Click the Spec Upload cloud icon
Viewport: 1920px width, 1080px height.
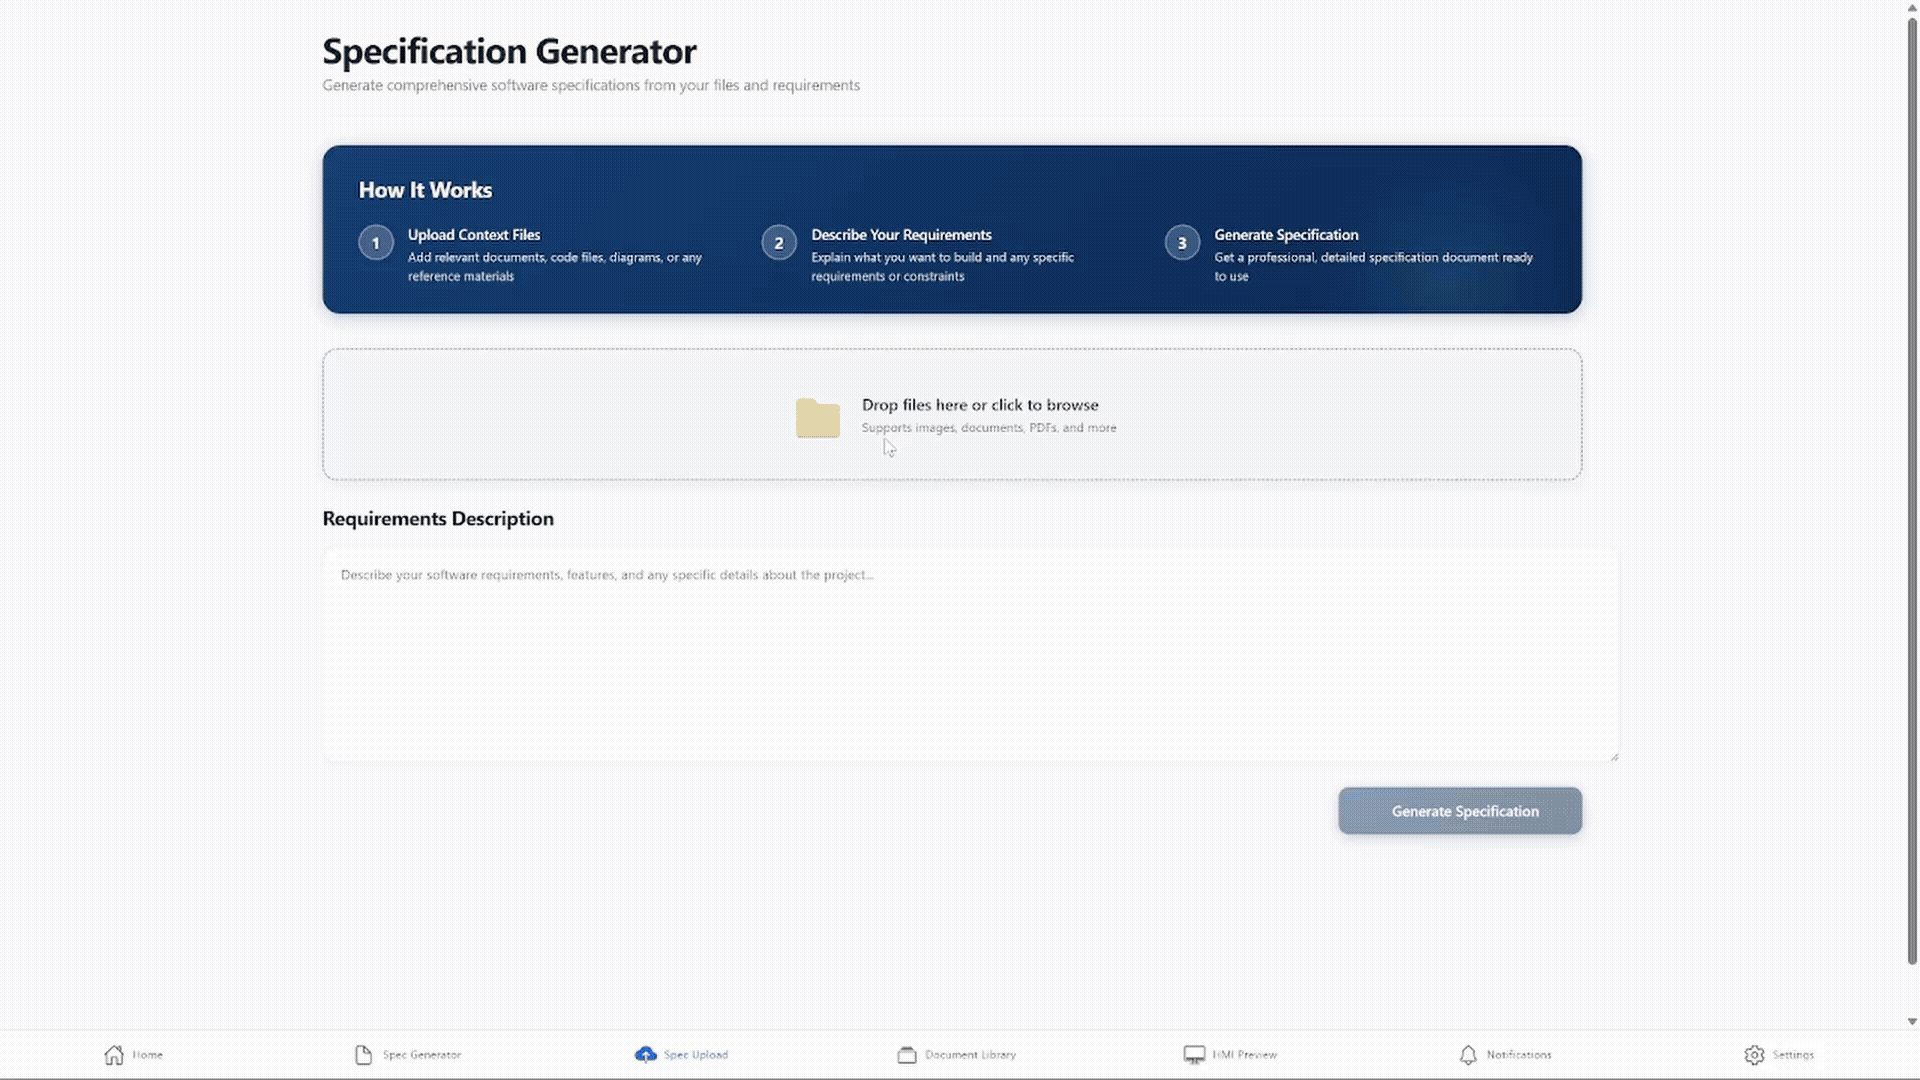646,1054
